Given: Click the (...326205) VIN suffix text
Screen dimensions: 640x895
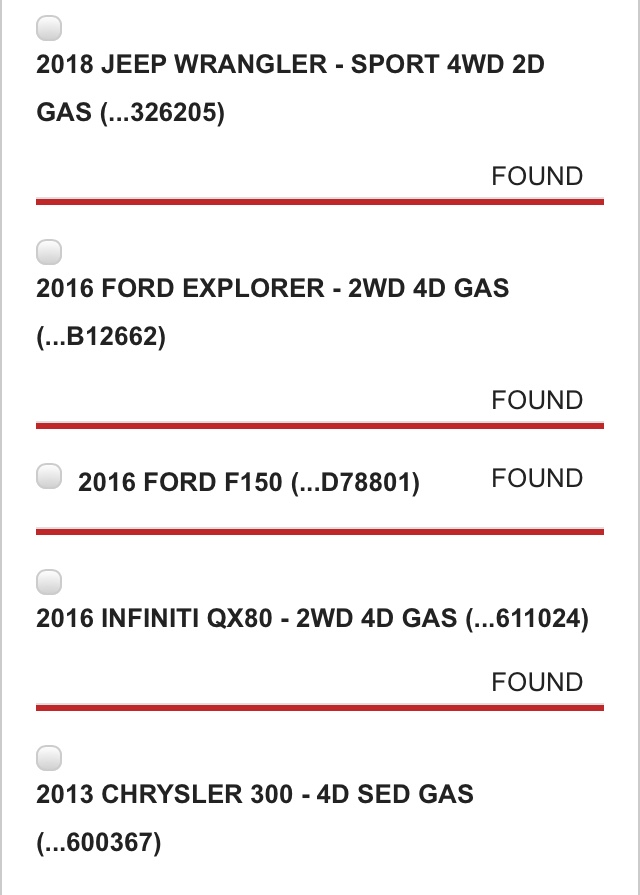Looking at the screenshot, I should tap(162, 112).
